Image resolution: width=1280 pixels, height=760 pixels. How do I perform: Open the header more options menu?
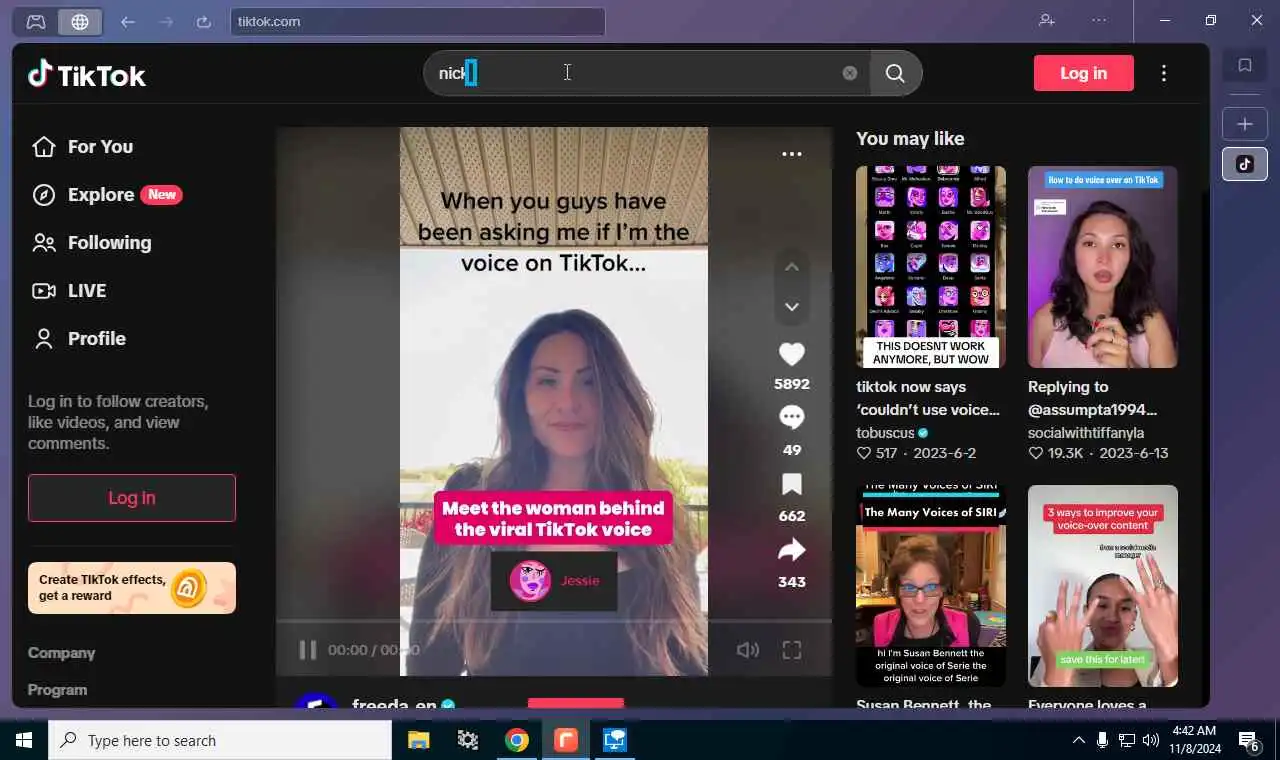(x=1164, y=73)
